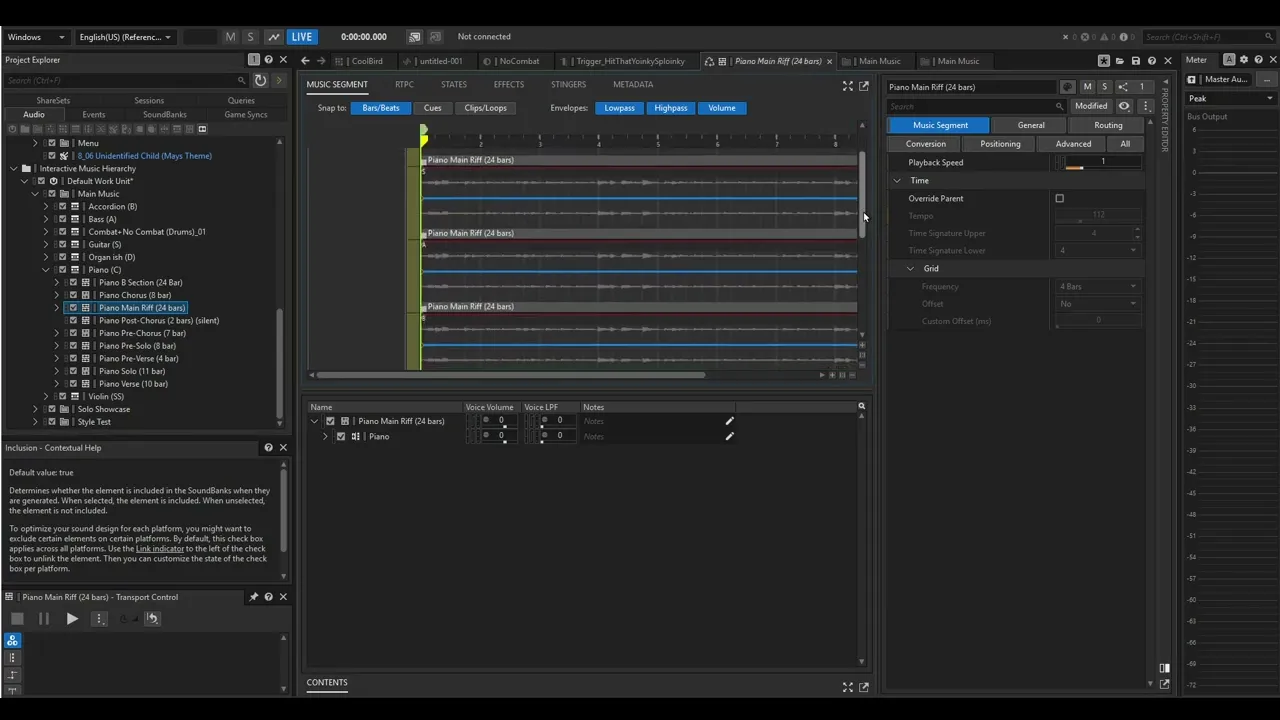Open share references button in Property Editor
1280x720 pixels.
pyautogui.click(x=1123, y=87)
